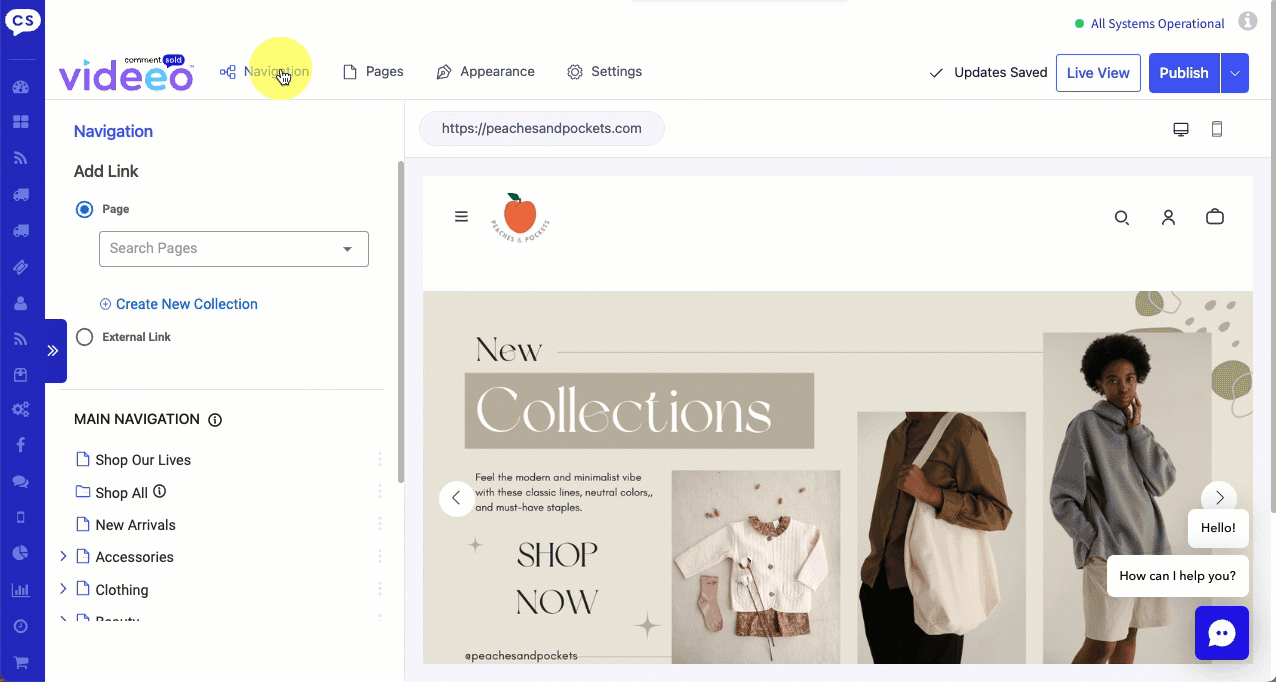Open search icon in store preview
Screen dimensions: 1276x682
tap(1122, 217)
